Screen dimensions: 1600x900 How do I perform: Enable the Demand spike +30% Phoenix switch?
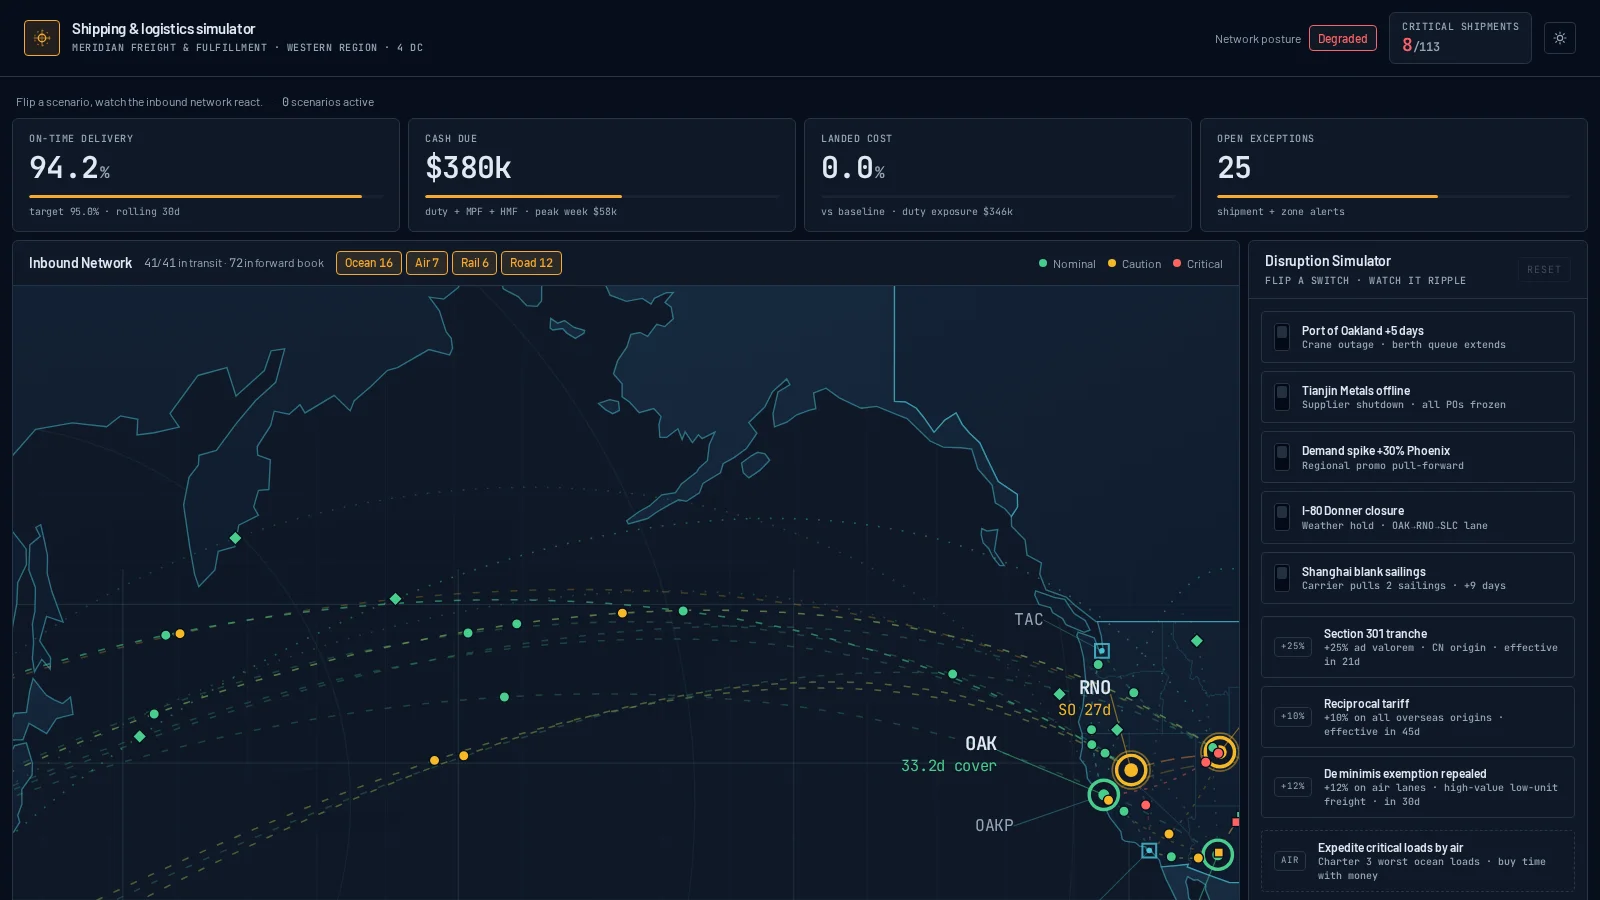1282,457
